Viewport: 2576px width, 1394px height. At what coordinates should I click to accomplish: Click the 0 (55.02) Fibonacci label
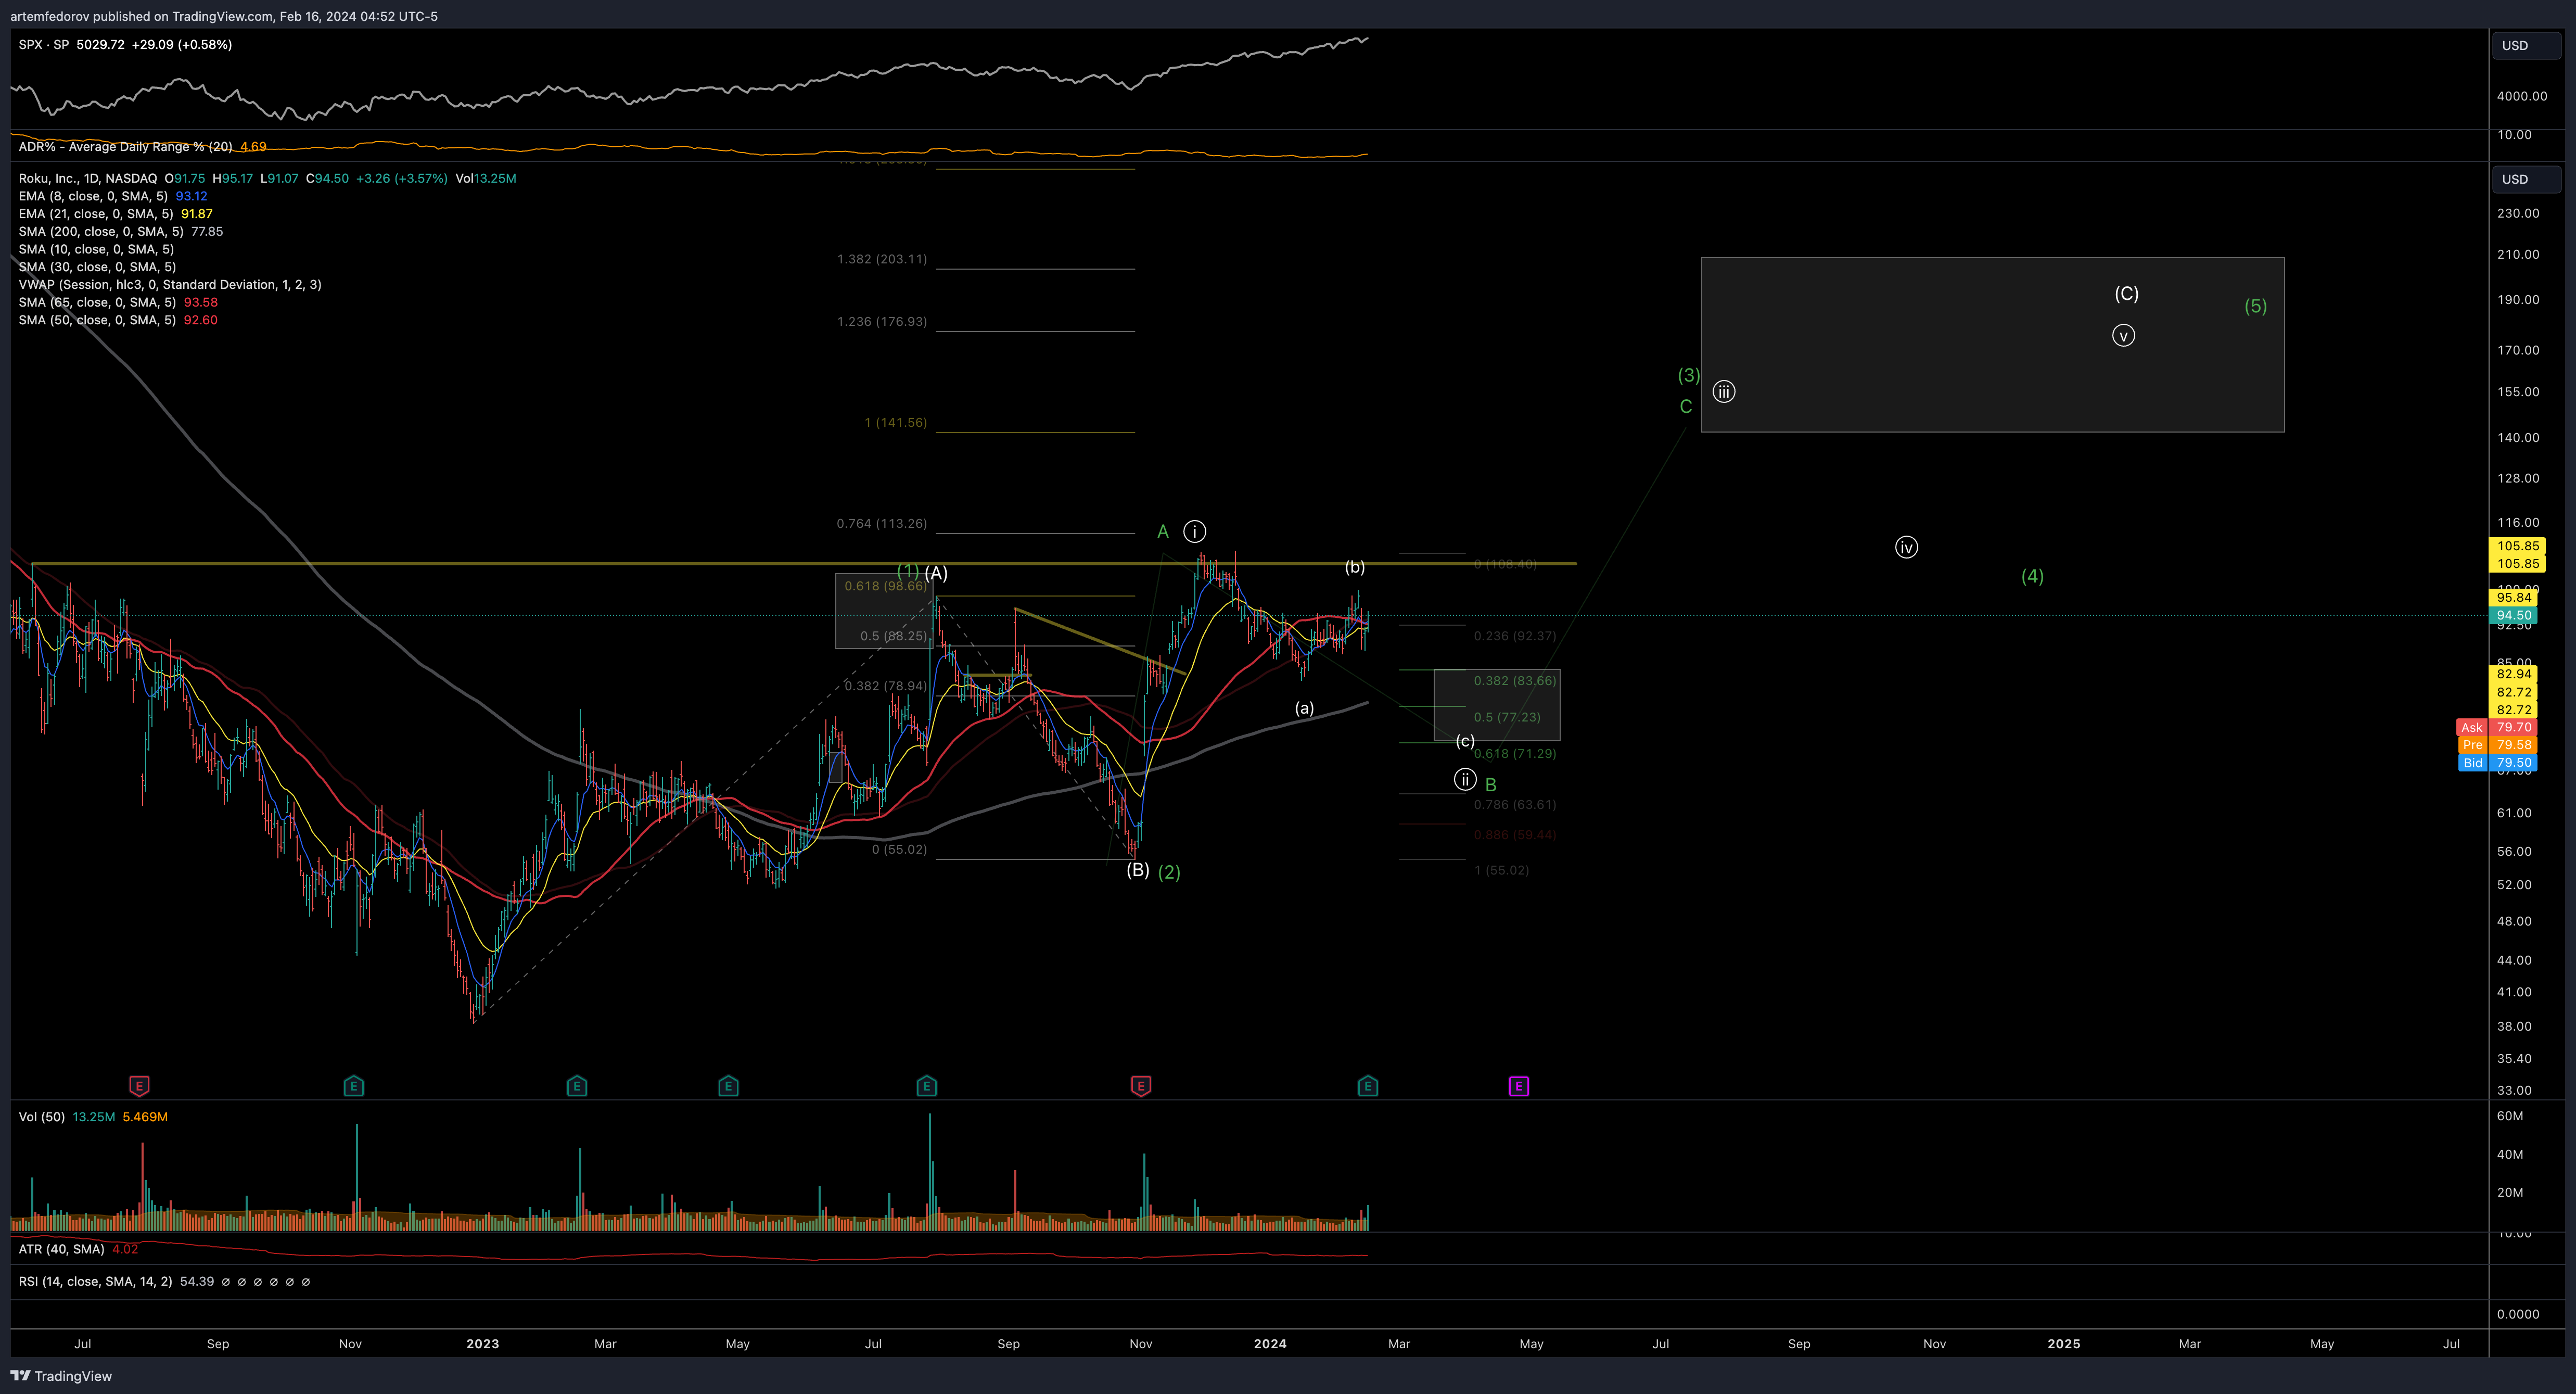click(899, 850)
